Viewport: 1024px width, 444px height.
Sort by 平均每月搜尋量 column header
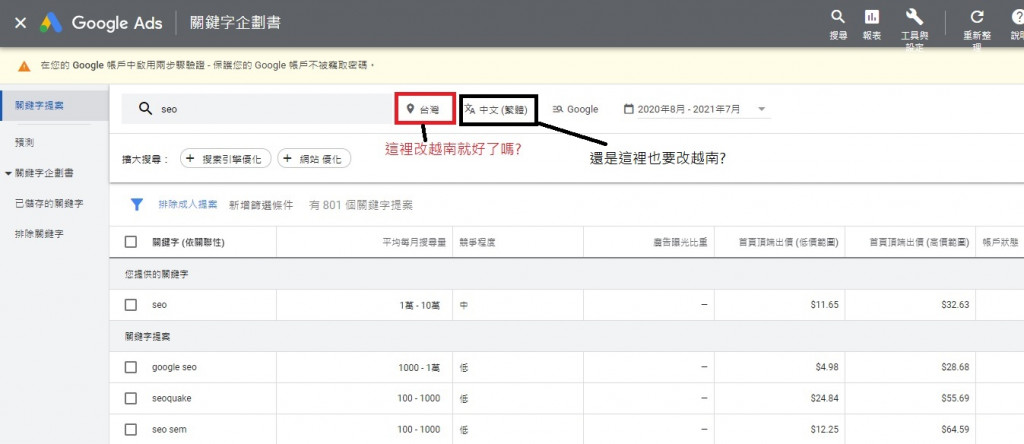(x=414, y=242)
